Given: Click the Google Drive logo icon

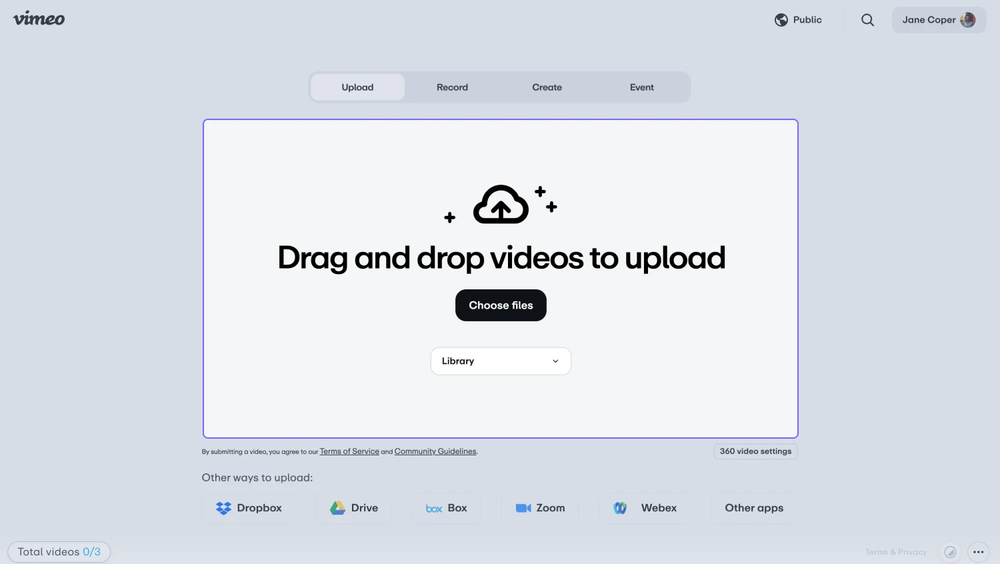Looking at the screenshot, I should click(x=337, y=508).
